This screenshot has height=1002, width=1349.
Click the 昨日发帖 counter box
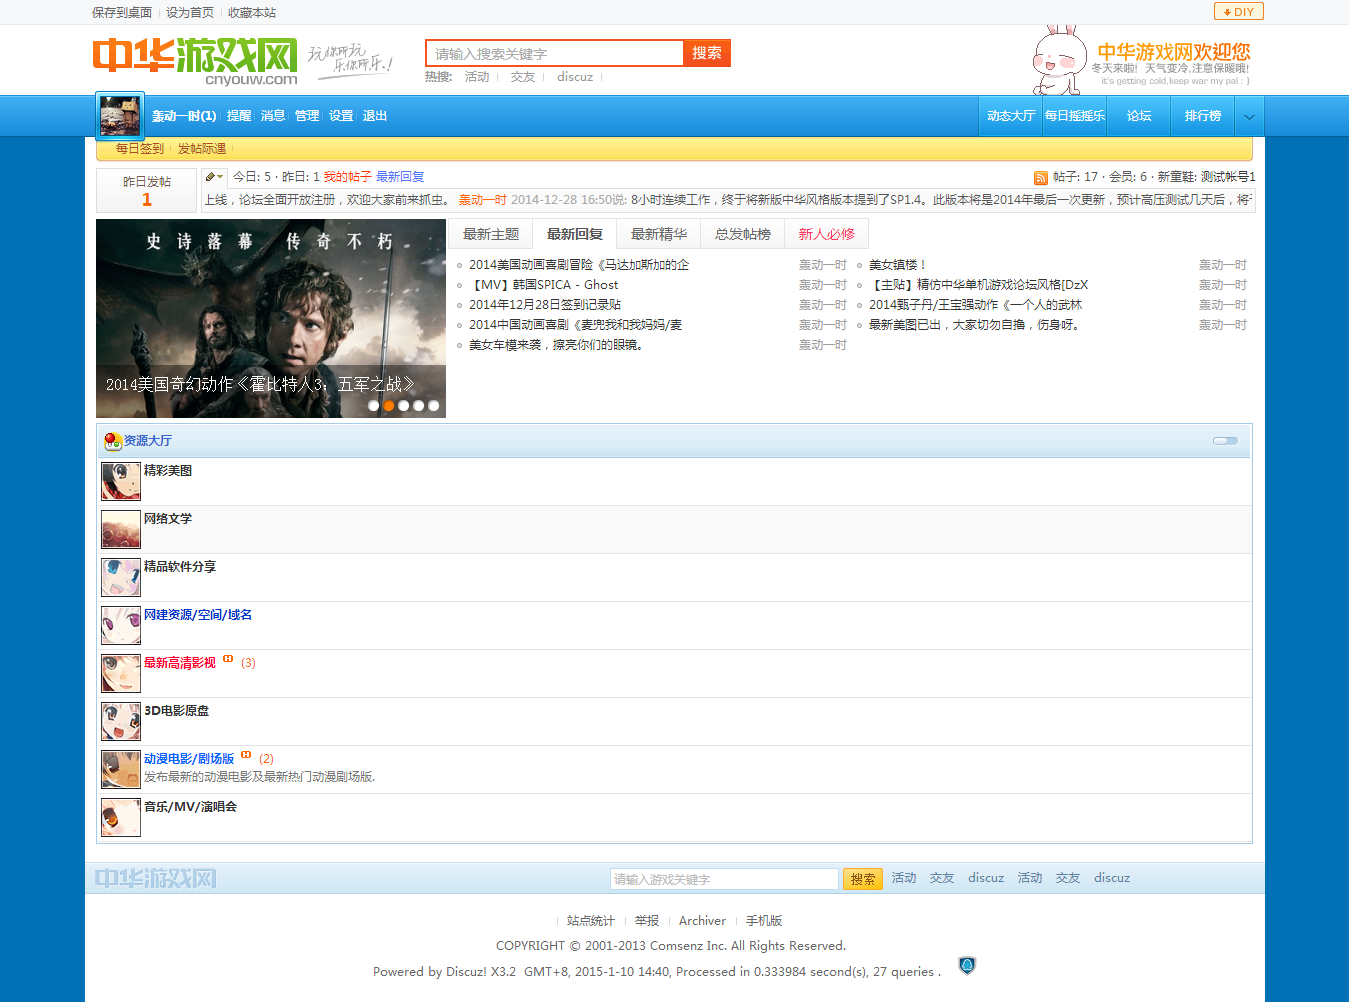[x=147, y=191]
